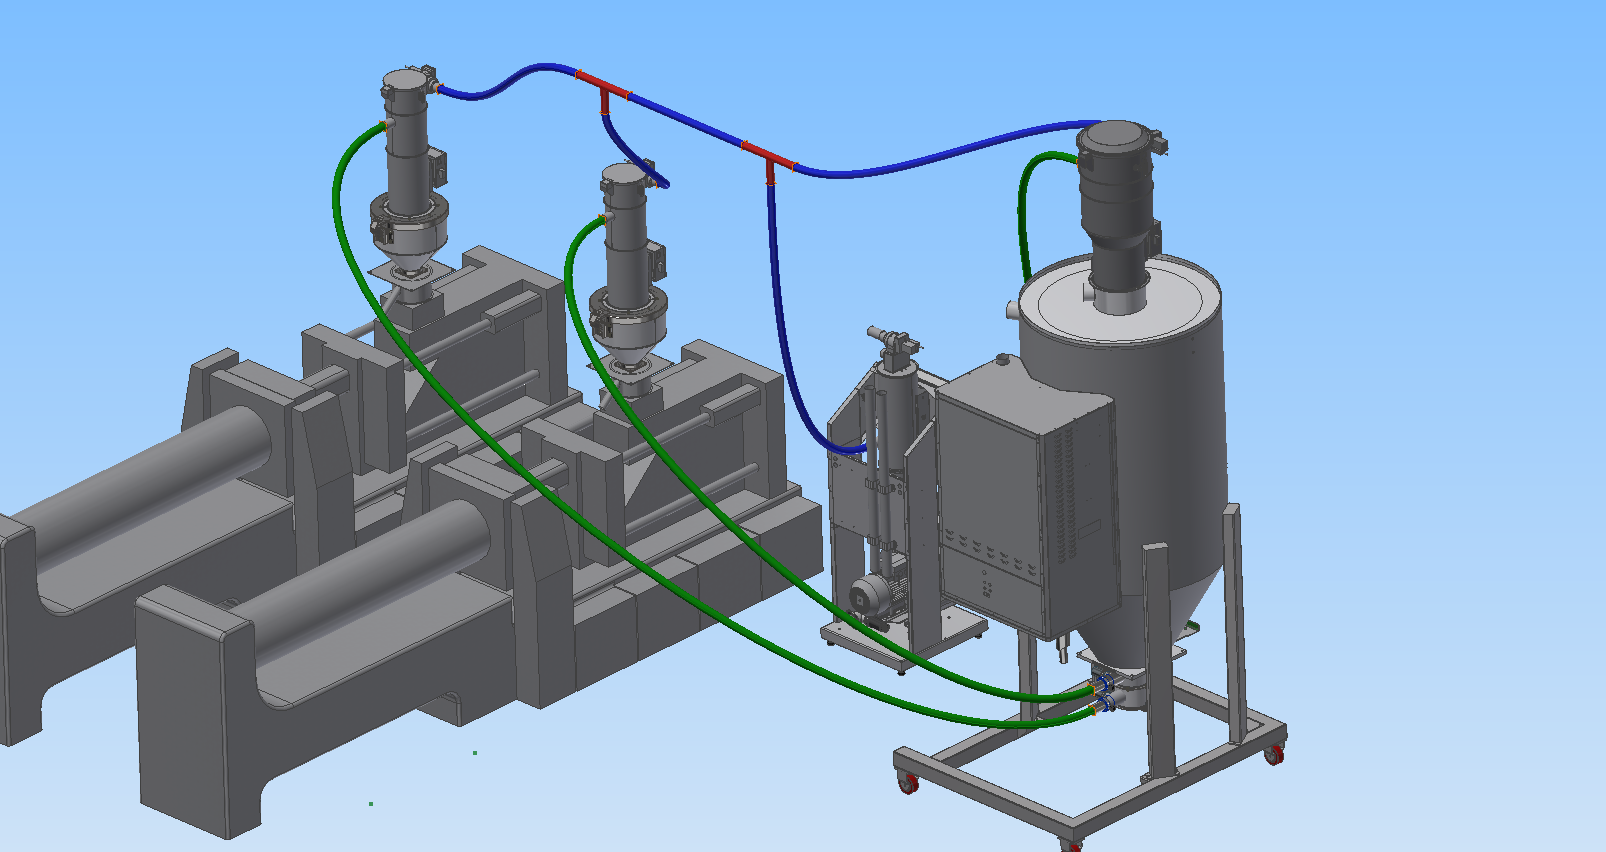This screenshot has height=852, width=1606.
Task: Select the green hose connectors at the dryer outlet
Action: click(1102, 696)
